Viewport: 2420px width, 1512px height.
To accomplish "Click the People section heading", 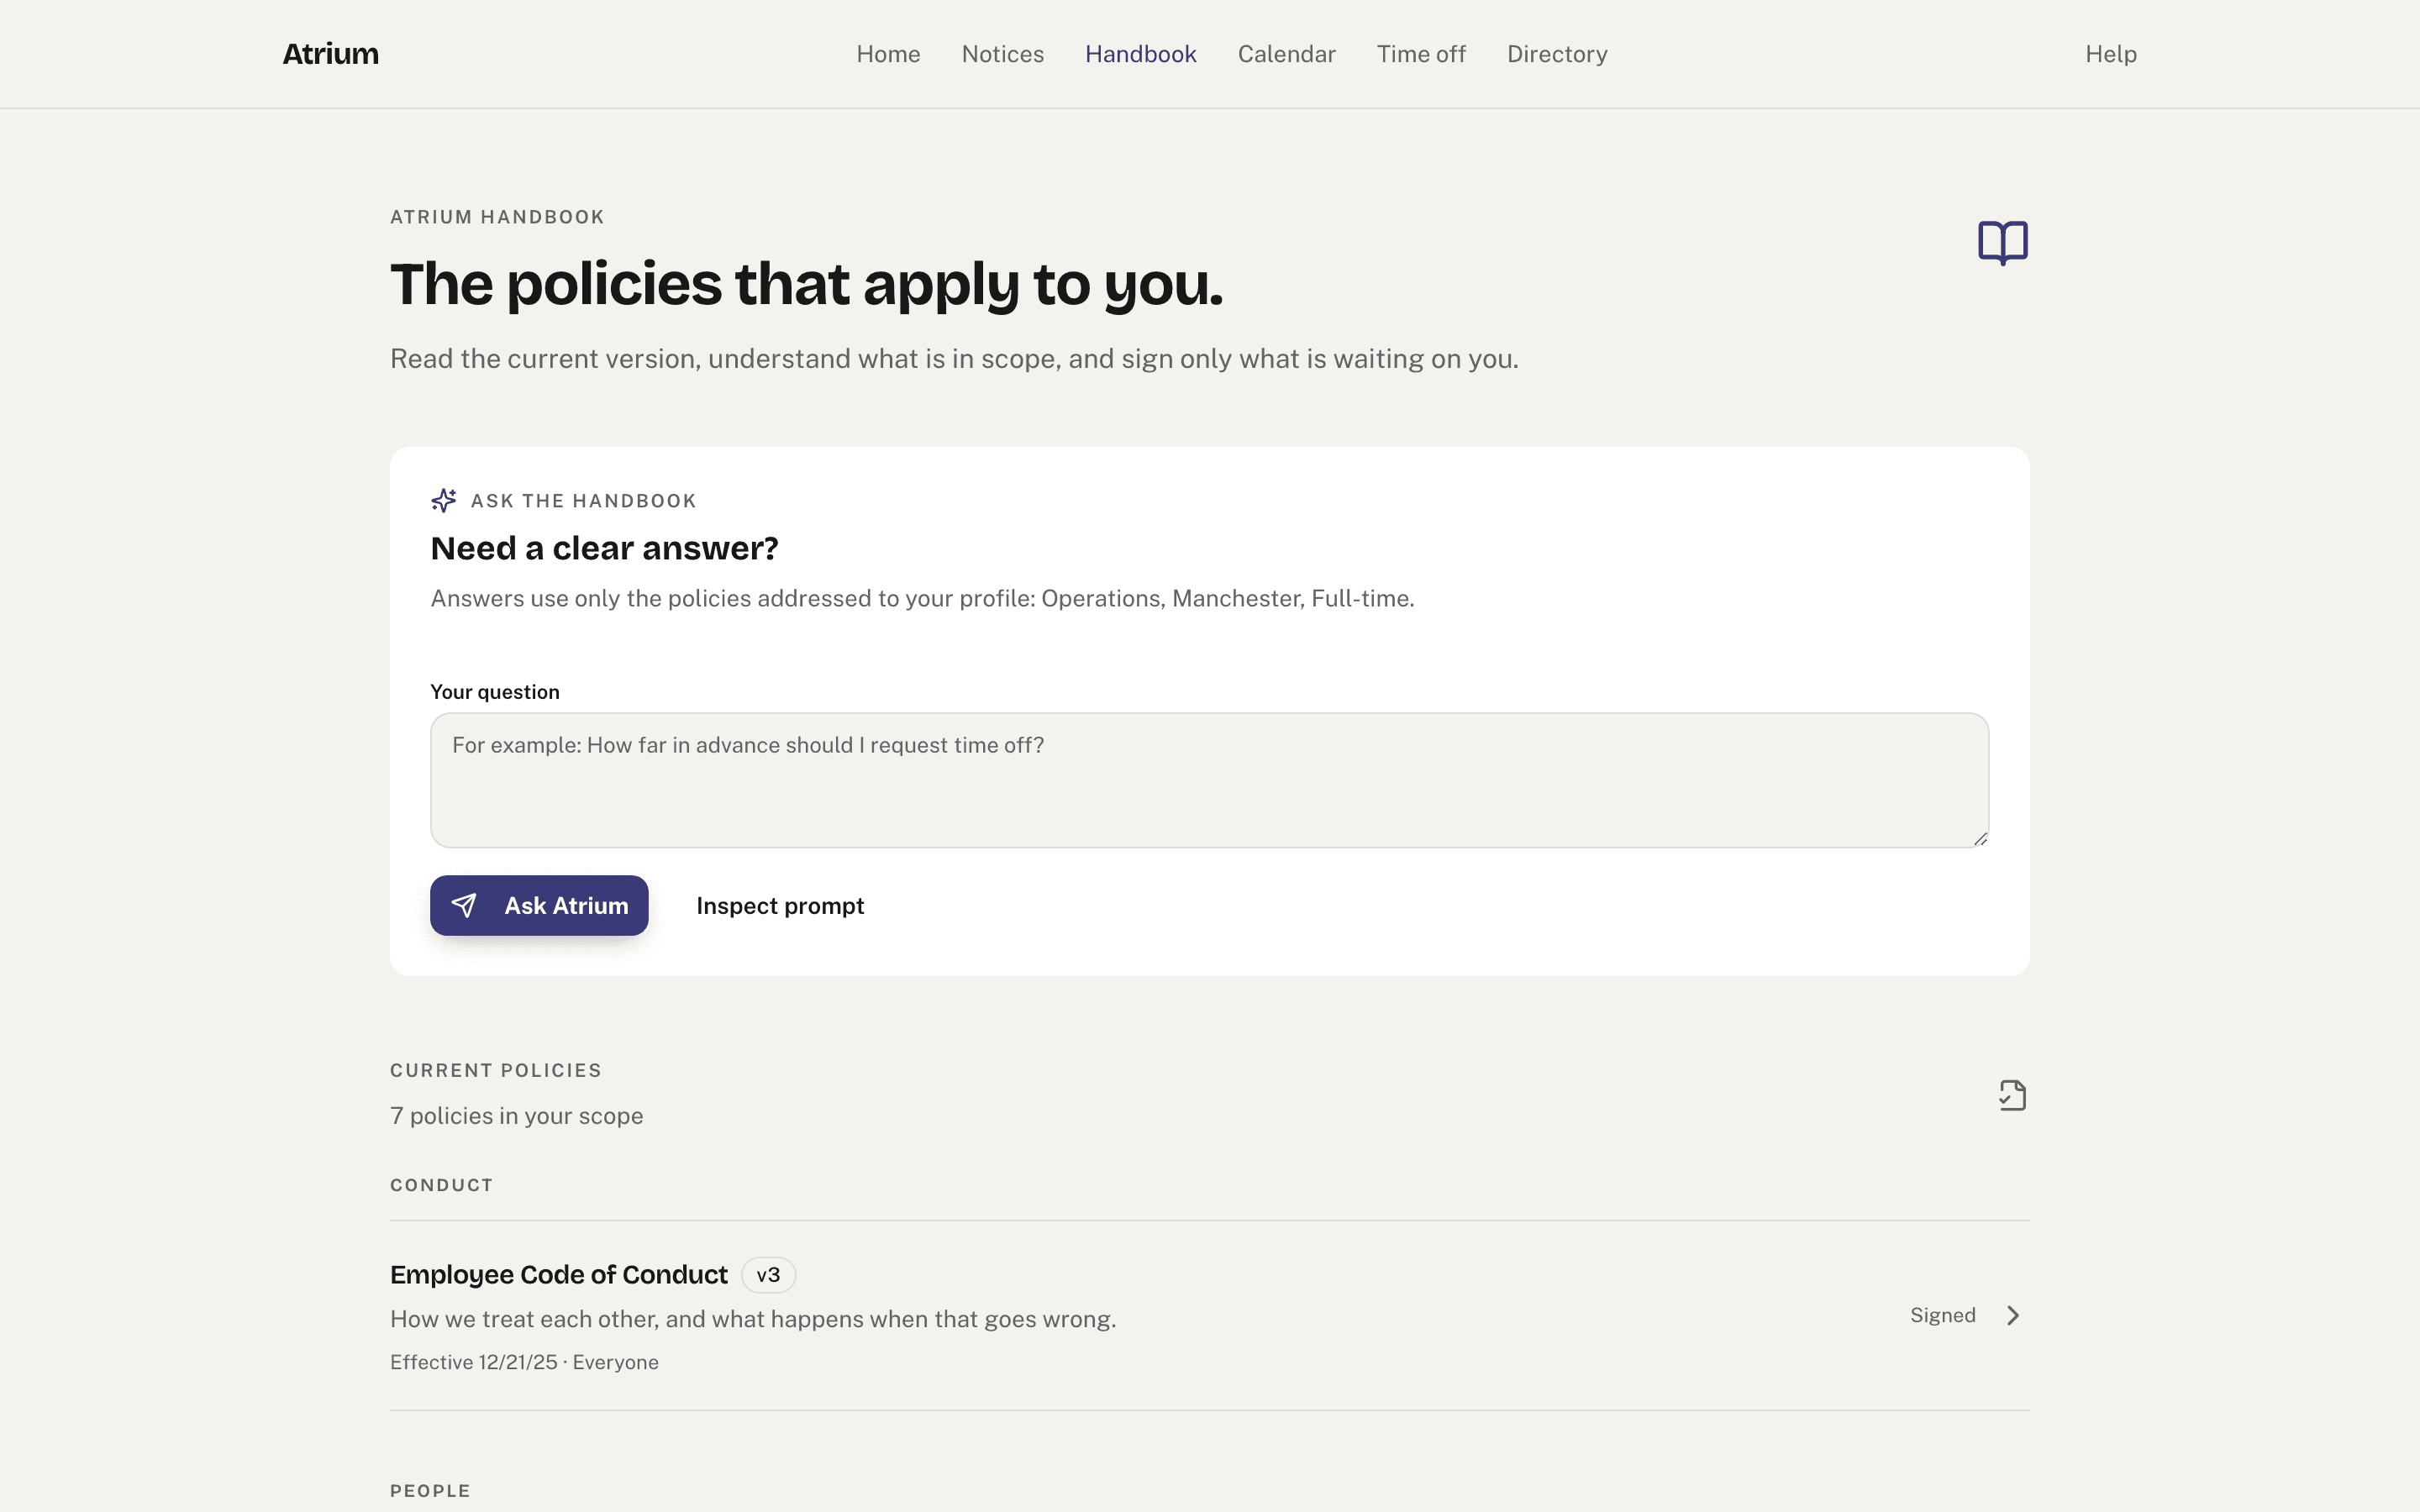I will click(x=430, y=1491).
